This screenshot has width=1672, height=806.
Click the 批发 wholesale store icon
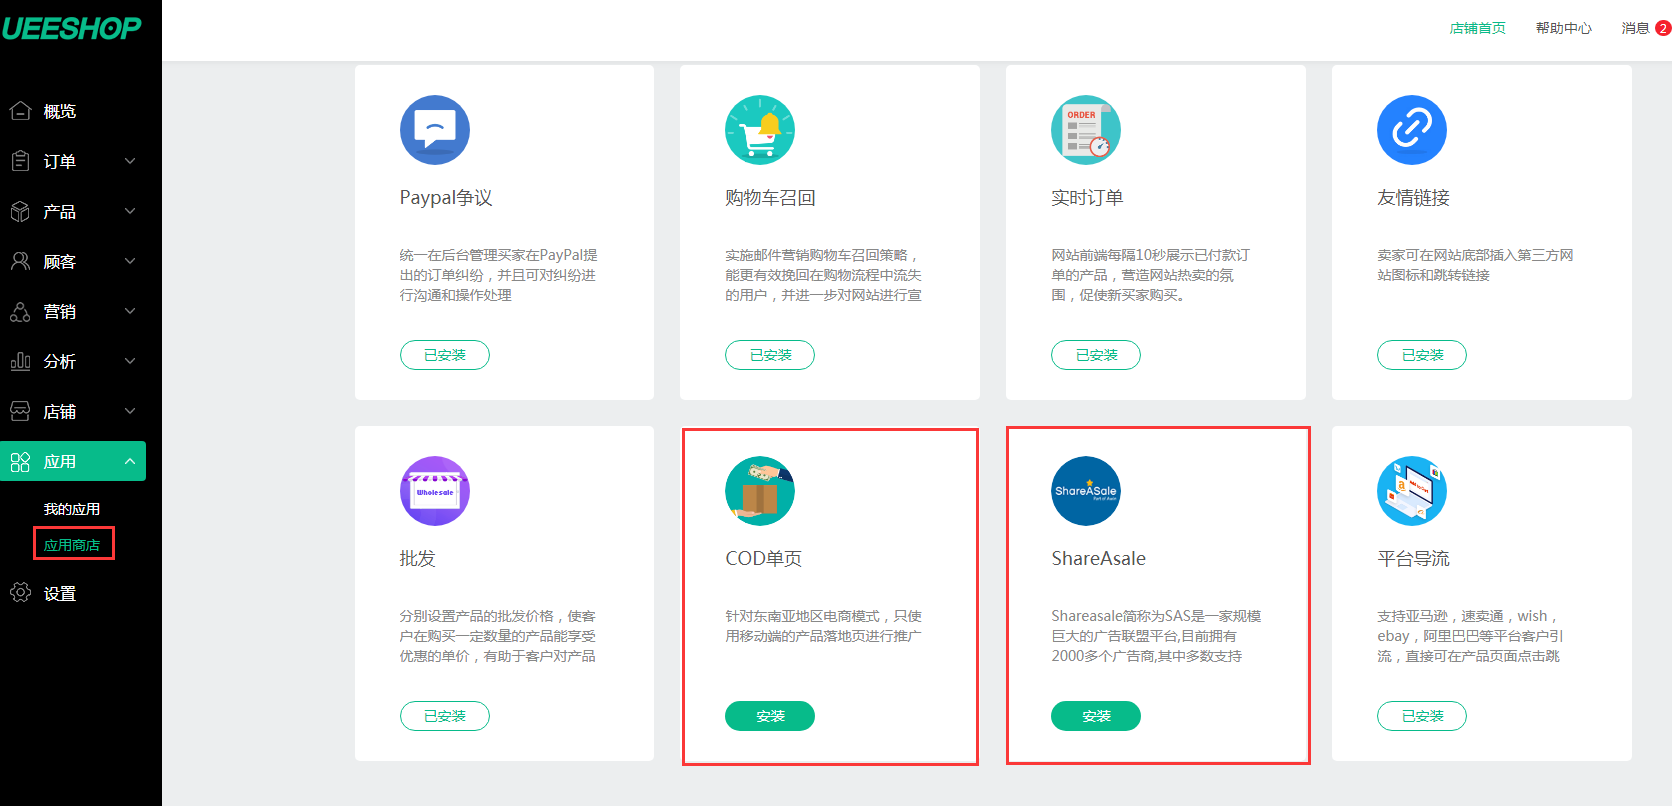[435, 491]
